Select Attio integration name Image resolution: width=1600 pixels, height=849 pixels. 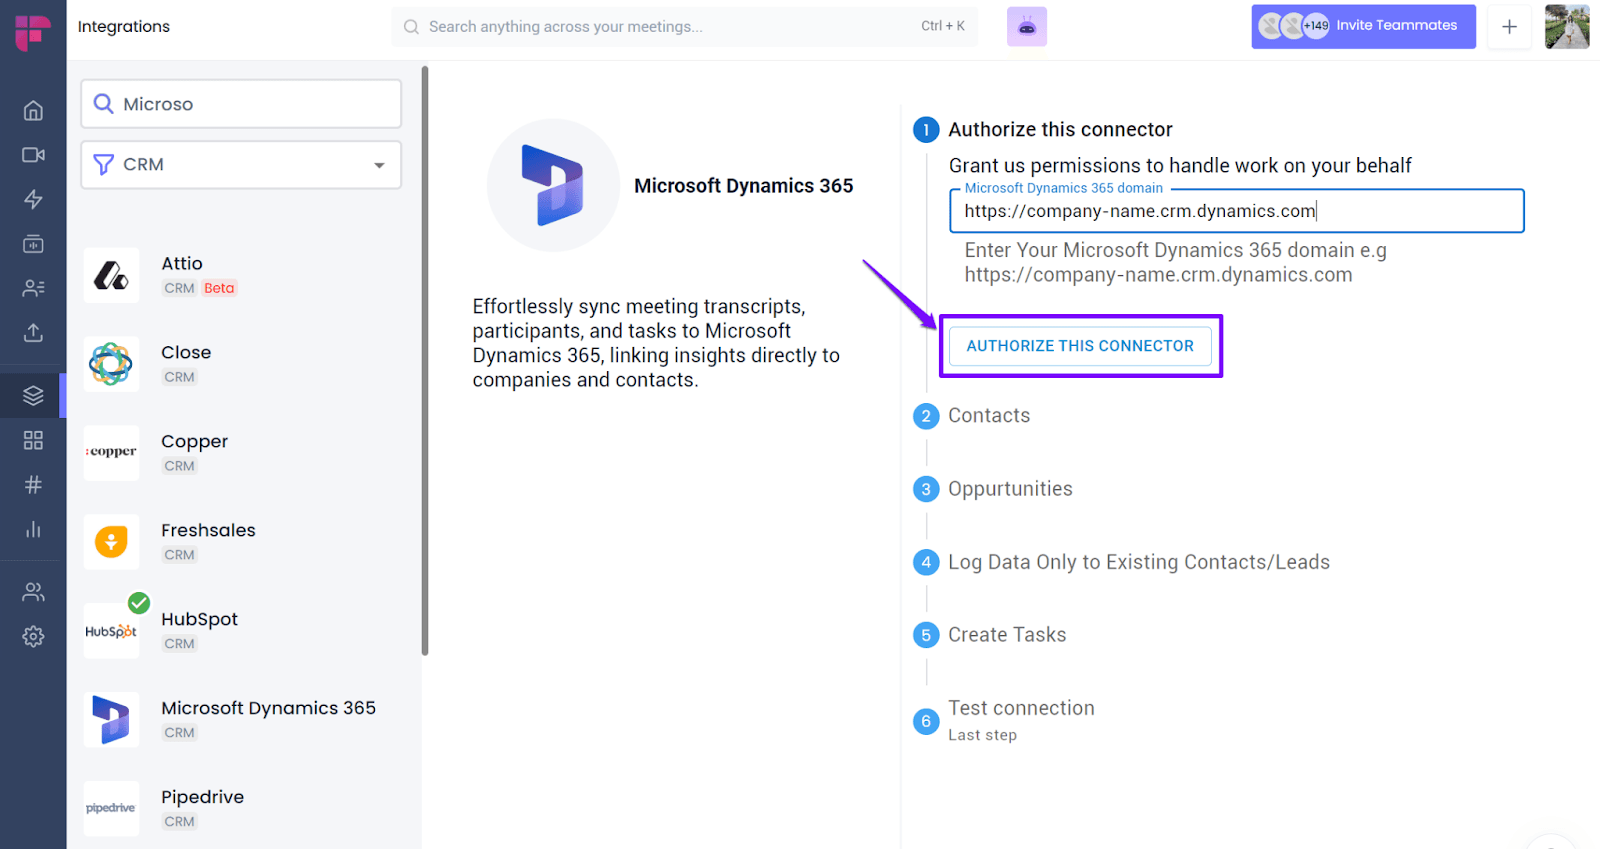(x=182, y=263)
